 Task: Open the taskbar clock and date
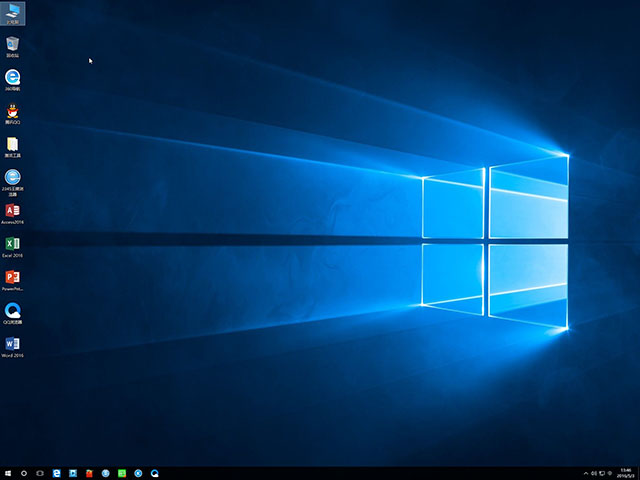tap(626, 472)
